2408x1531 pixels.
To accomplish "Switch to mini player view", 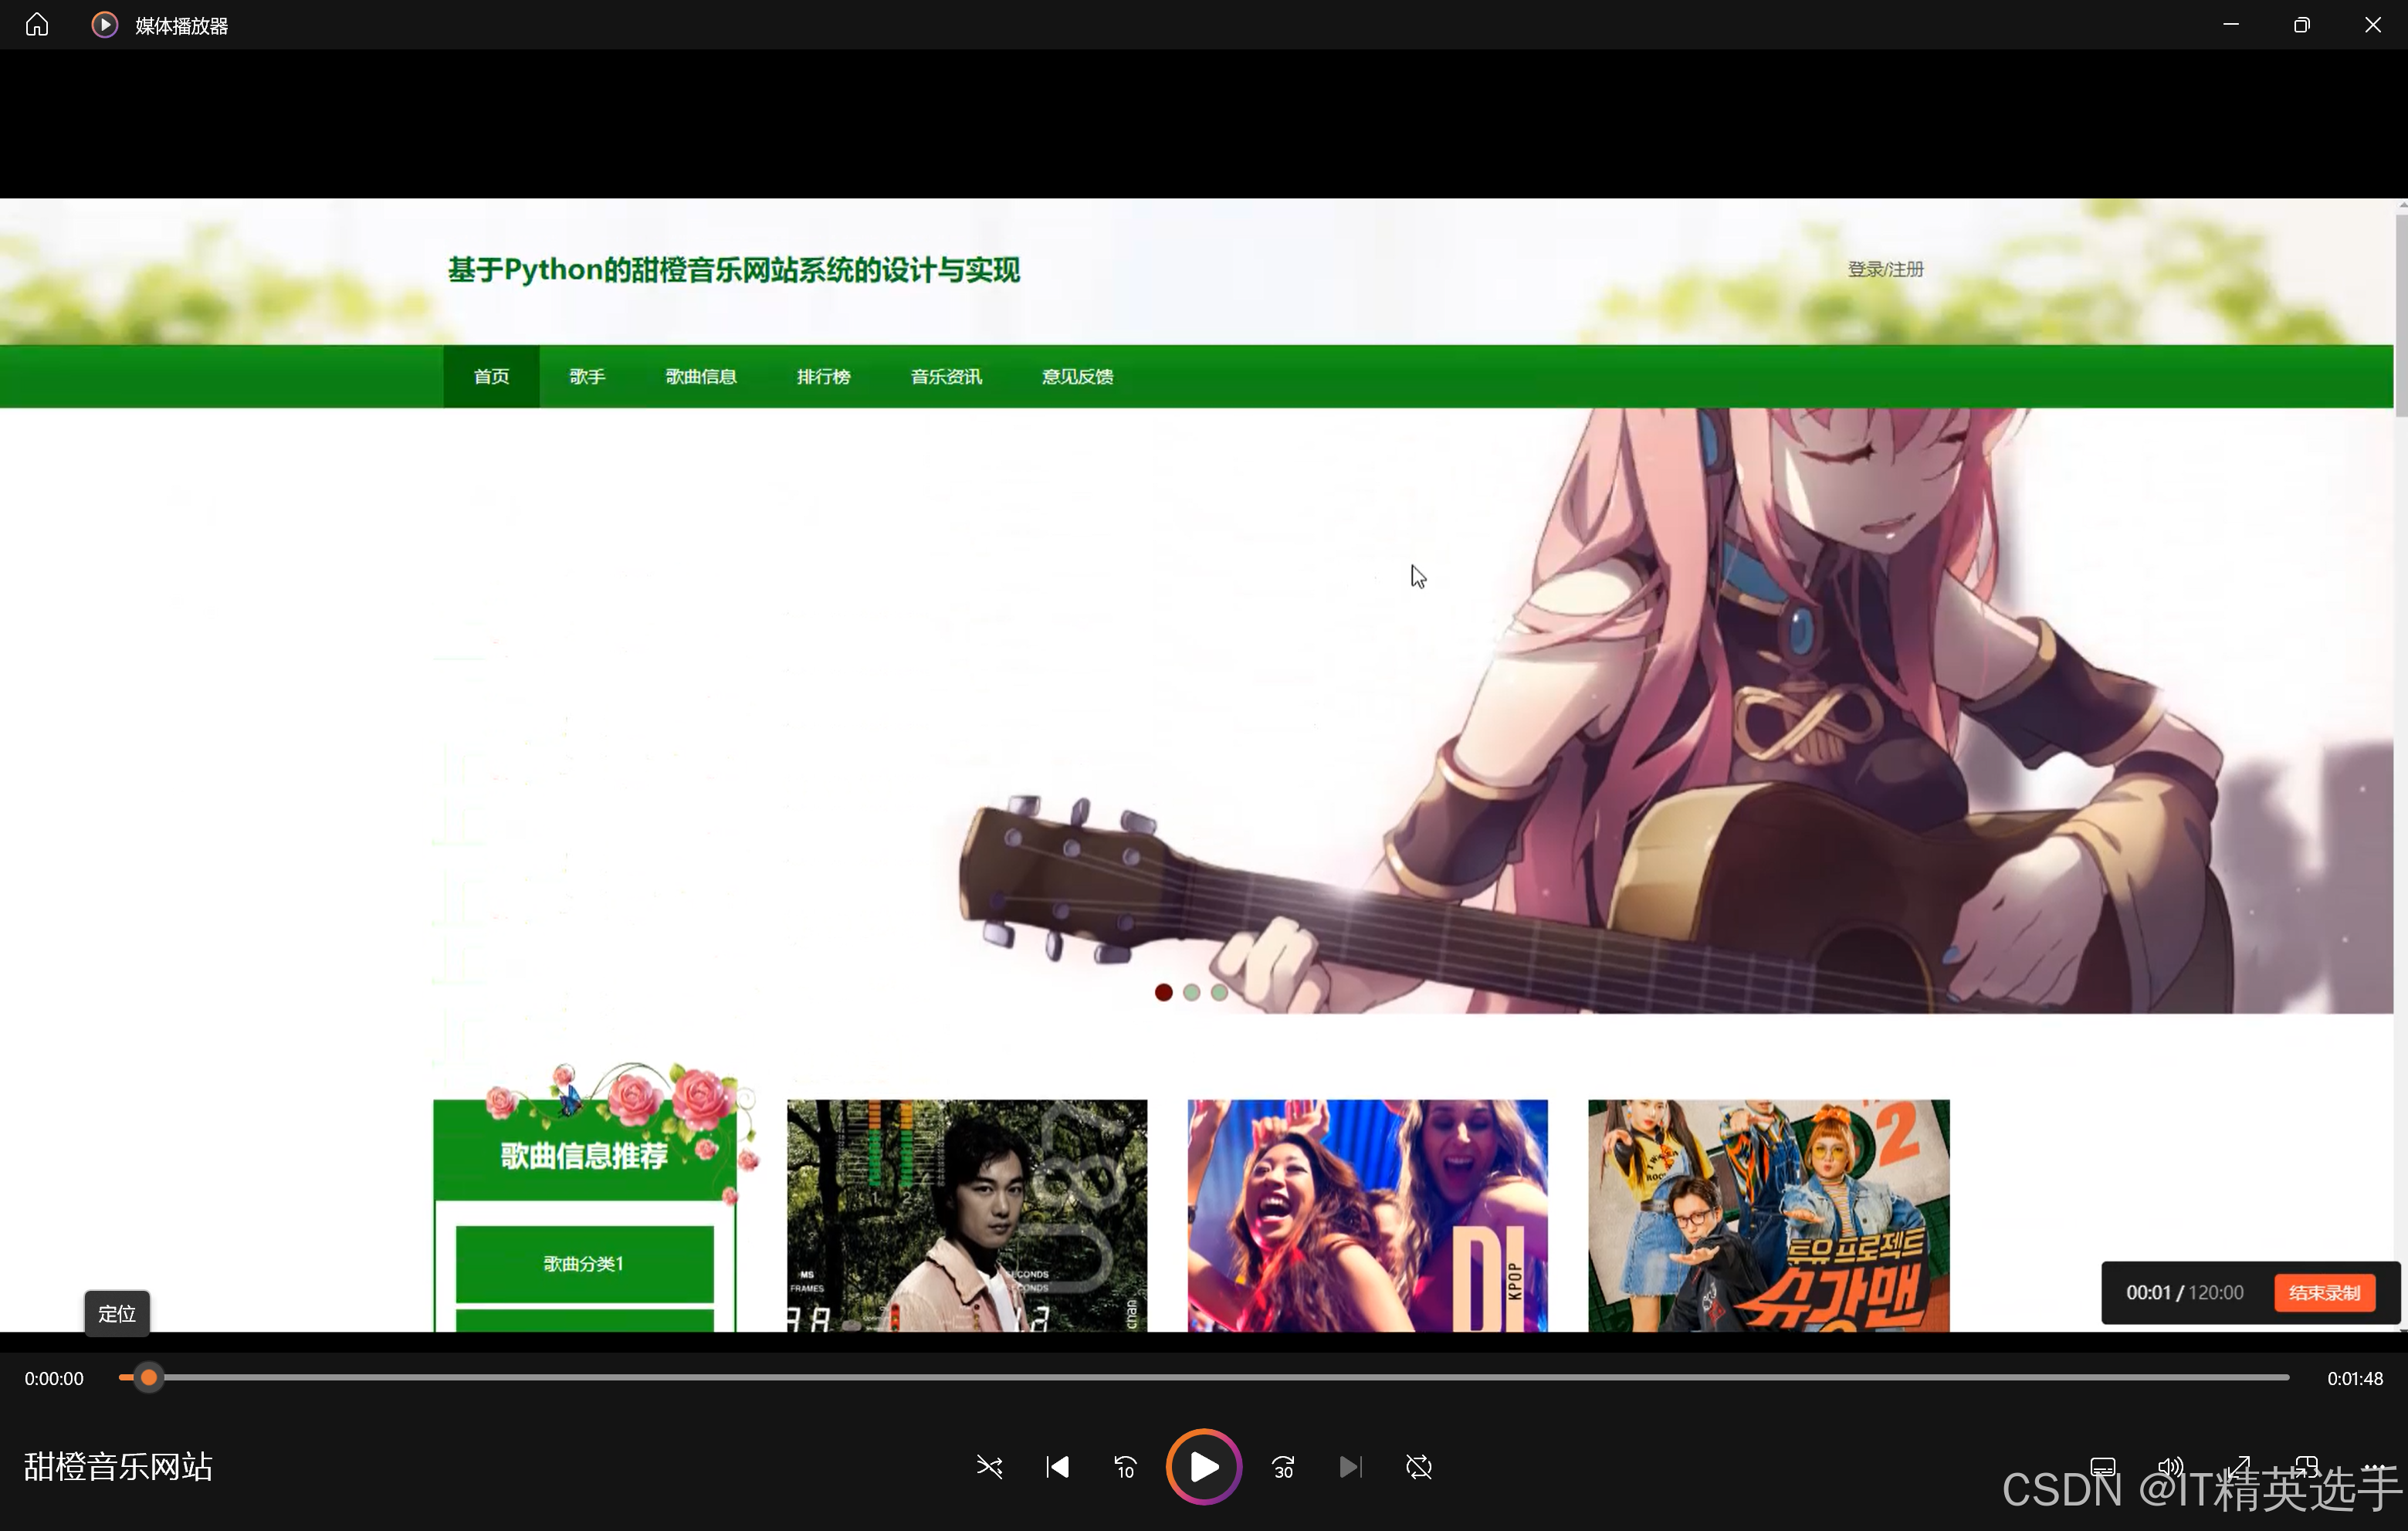I will [2306, 1467].
